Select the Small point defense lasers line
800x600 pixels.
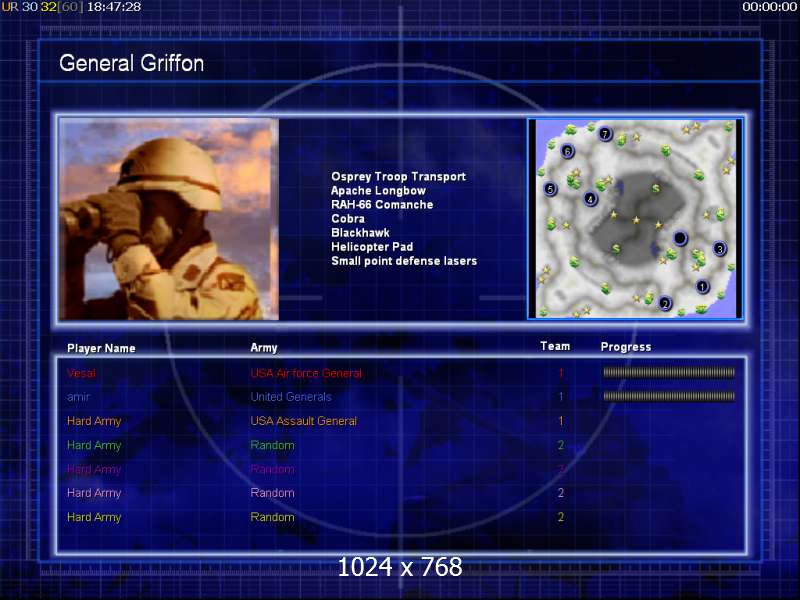[x=404, y=261]
